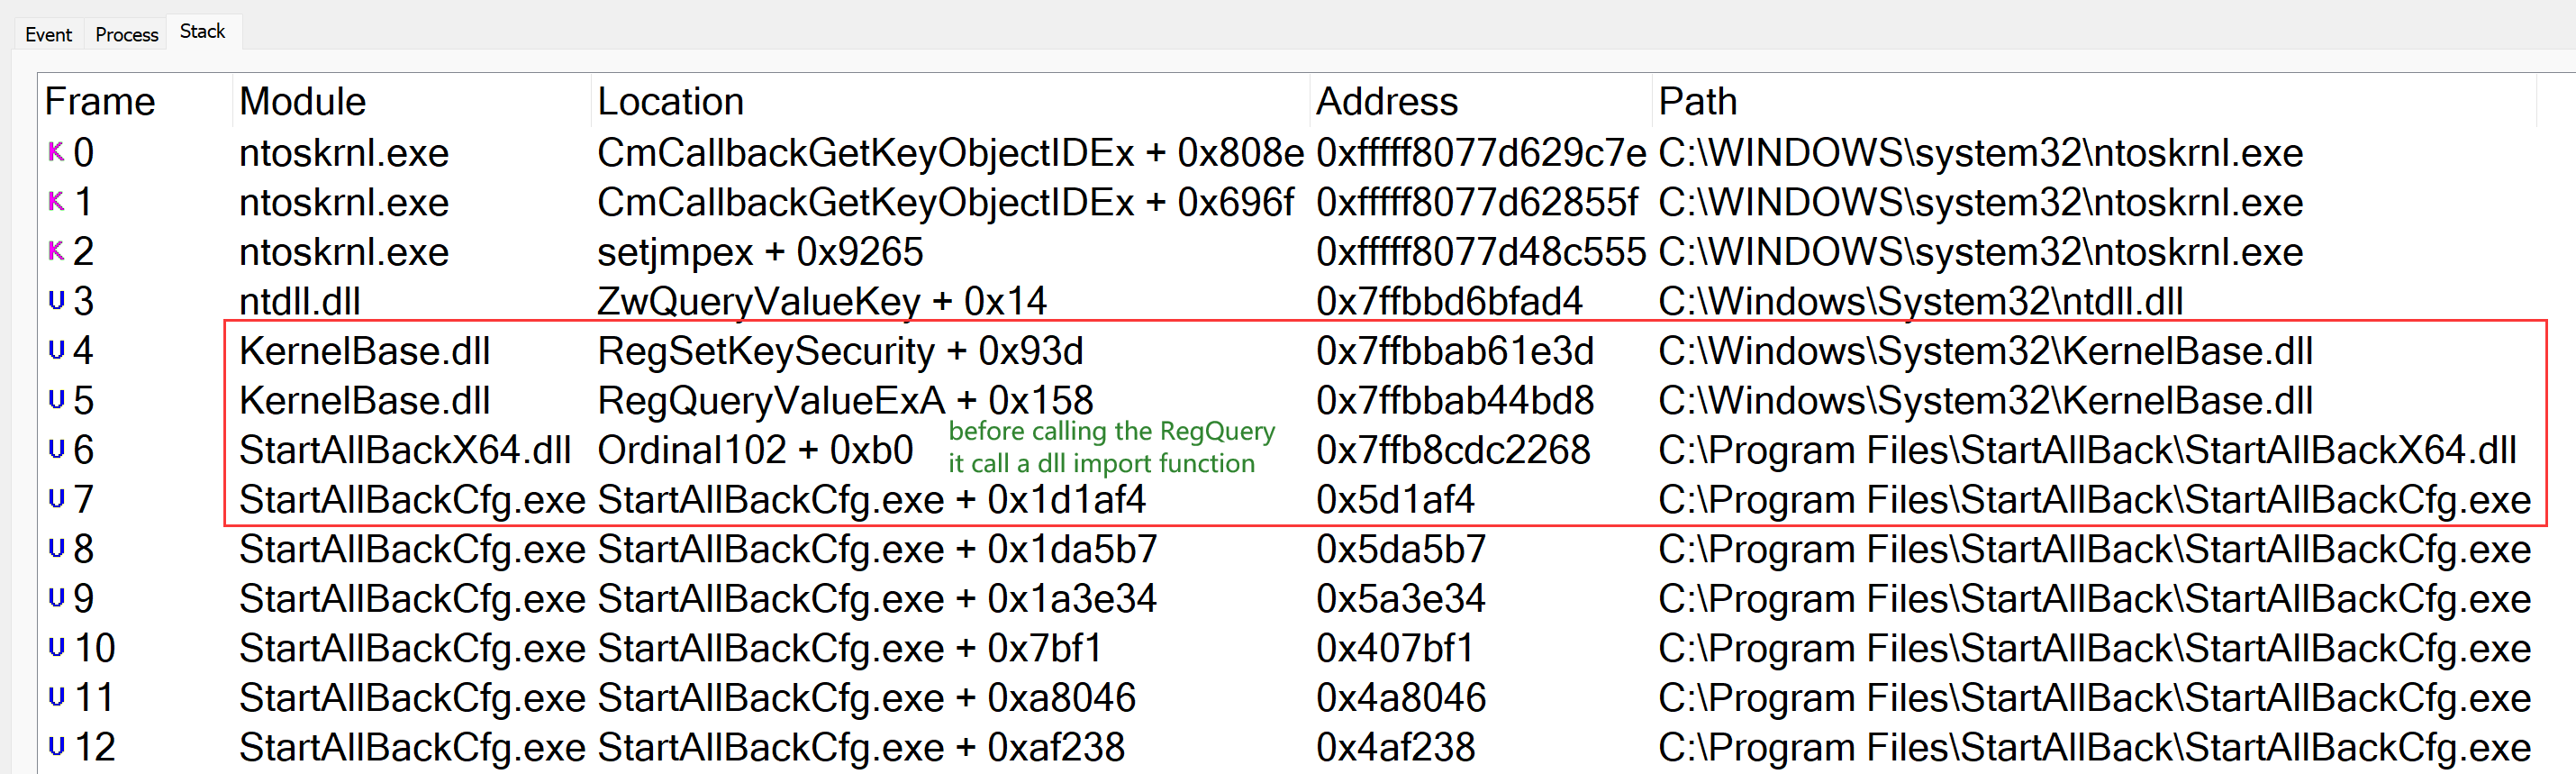Select StartAllBackCfg.exe + 0xa8046 location cell
The image size is (2576, 774).
(866, 698)
